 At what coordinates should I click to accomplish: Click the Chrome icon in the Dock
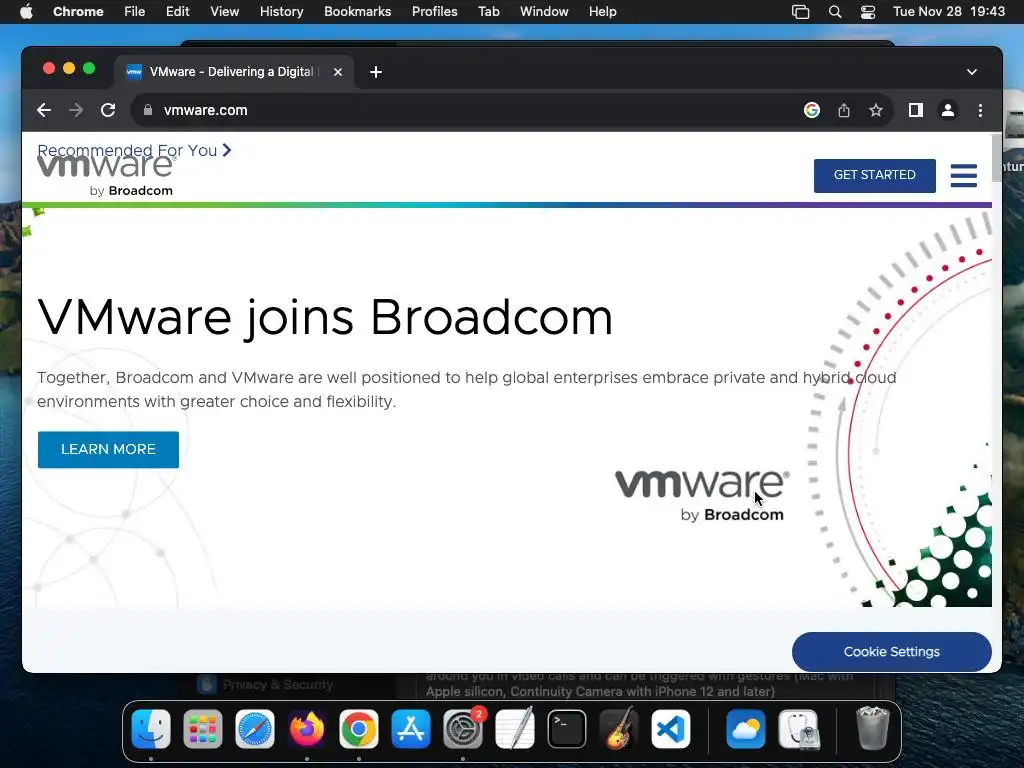[x=359, y=728]
